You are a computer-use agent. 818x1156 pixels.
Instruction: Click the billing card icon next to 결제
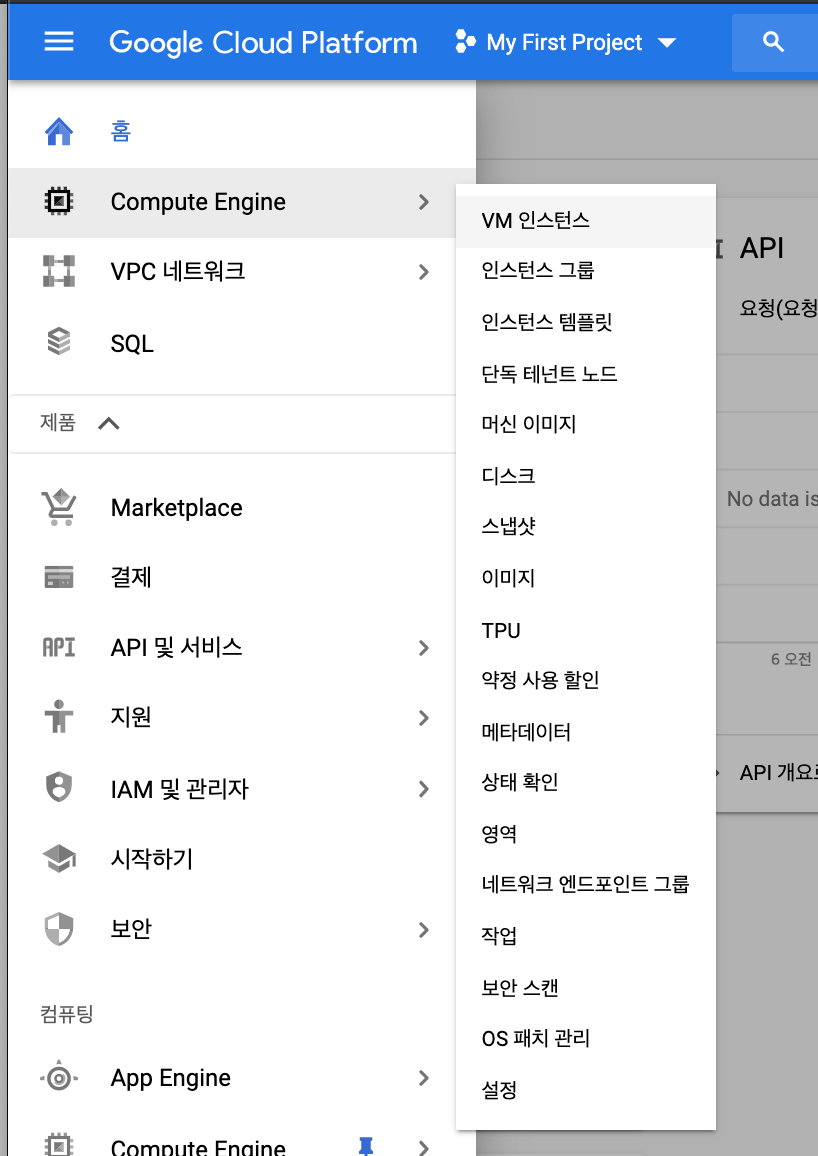[x=59, y=577]
